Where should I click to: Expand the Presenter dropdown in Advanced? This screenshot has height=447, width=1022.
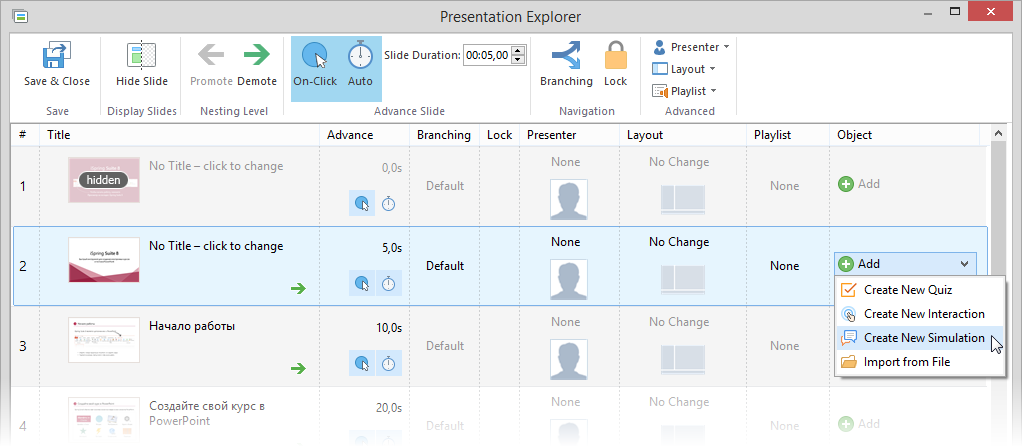click(690, 47)
